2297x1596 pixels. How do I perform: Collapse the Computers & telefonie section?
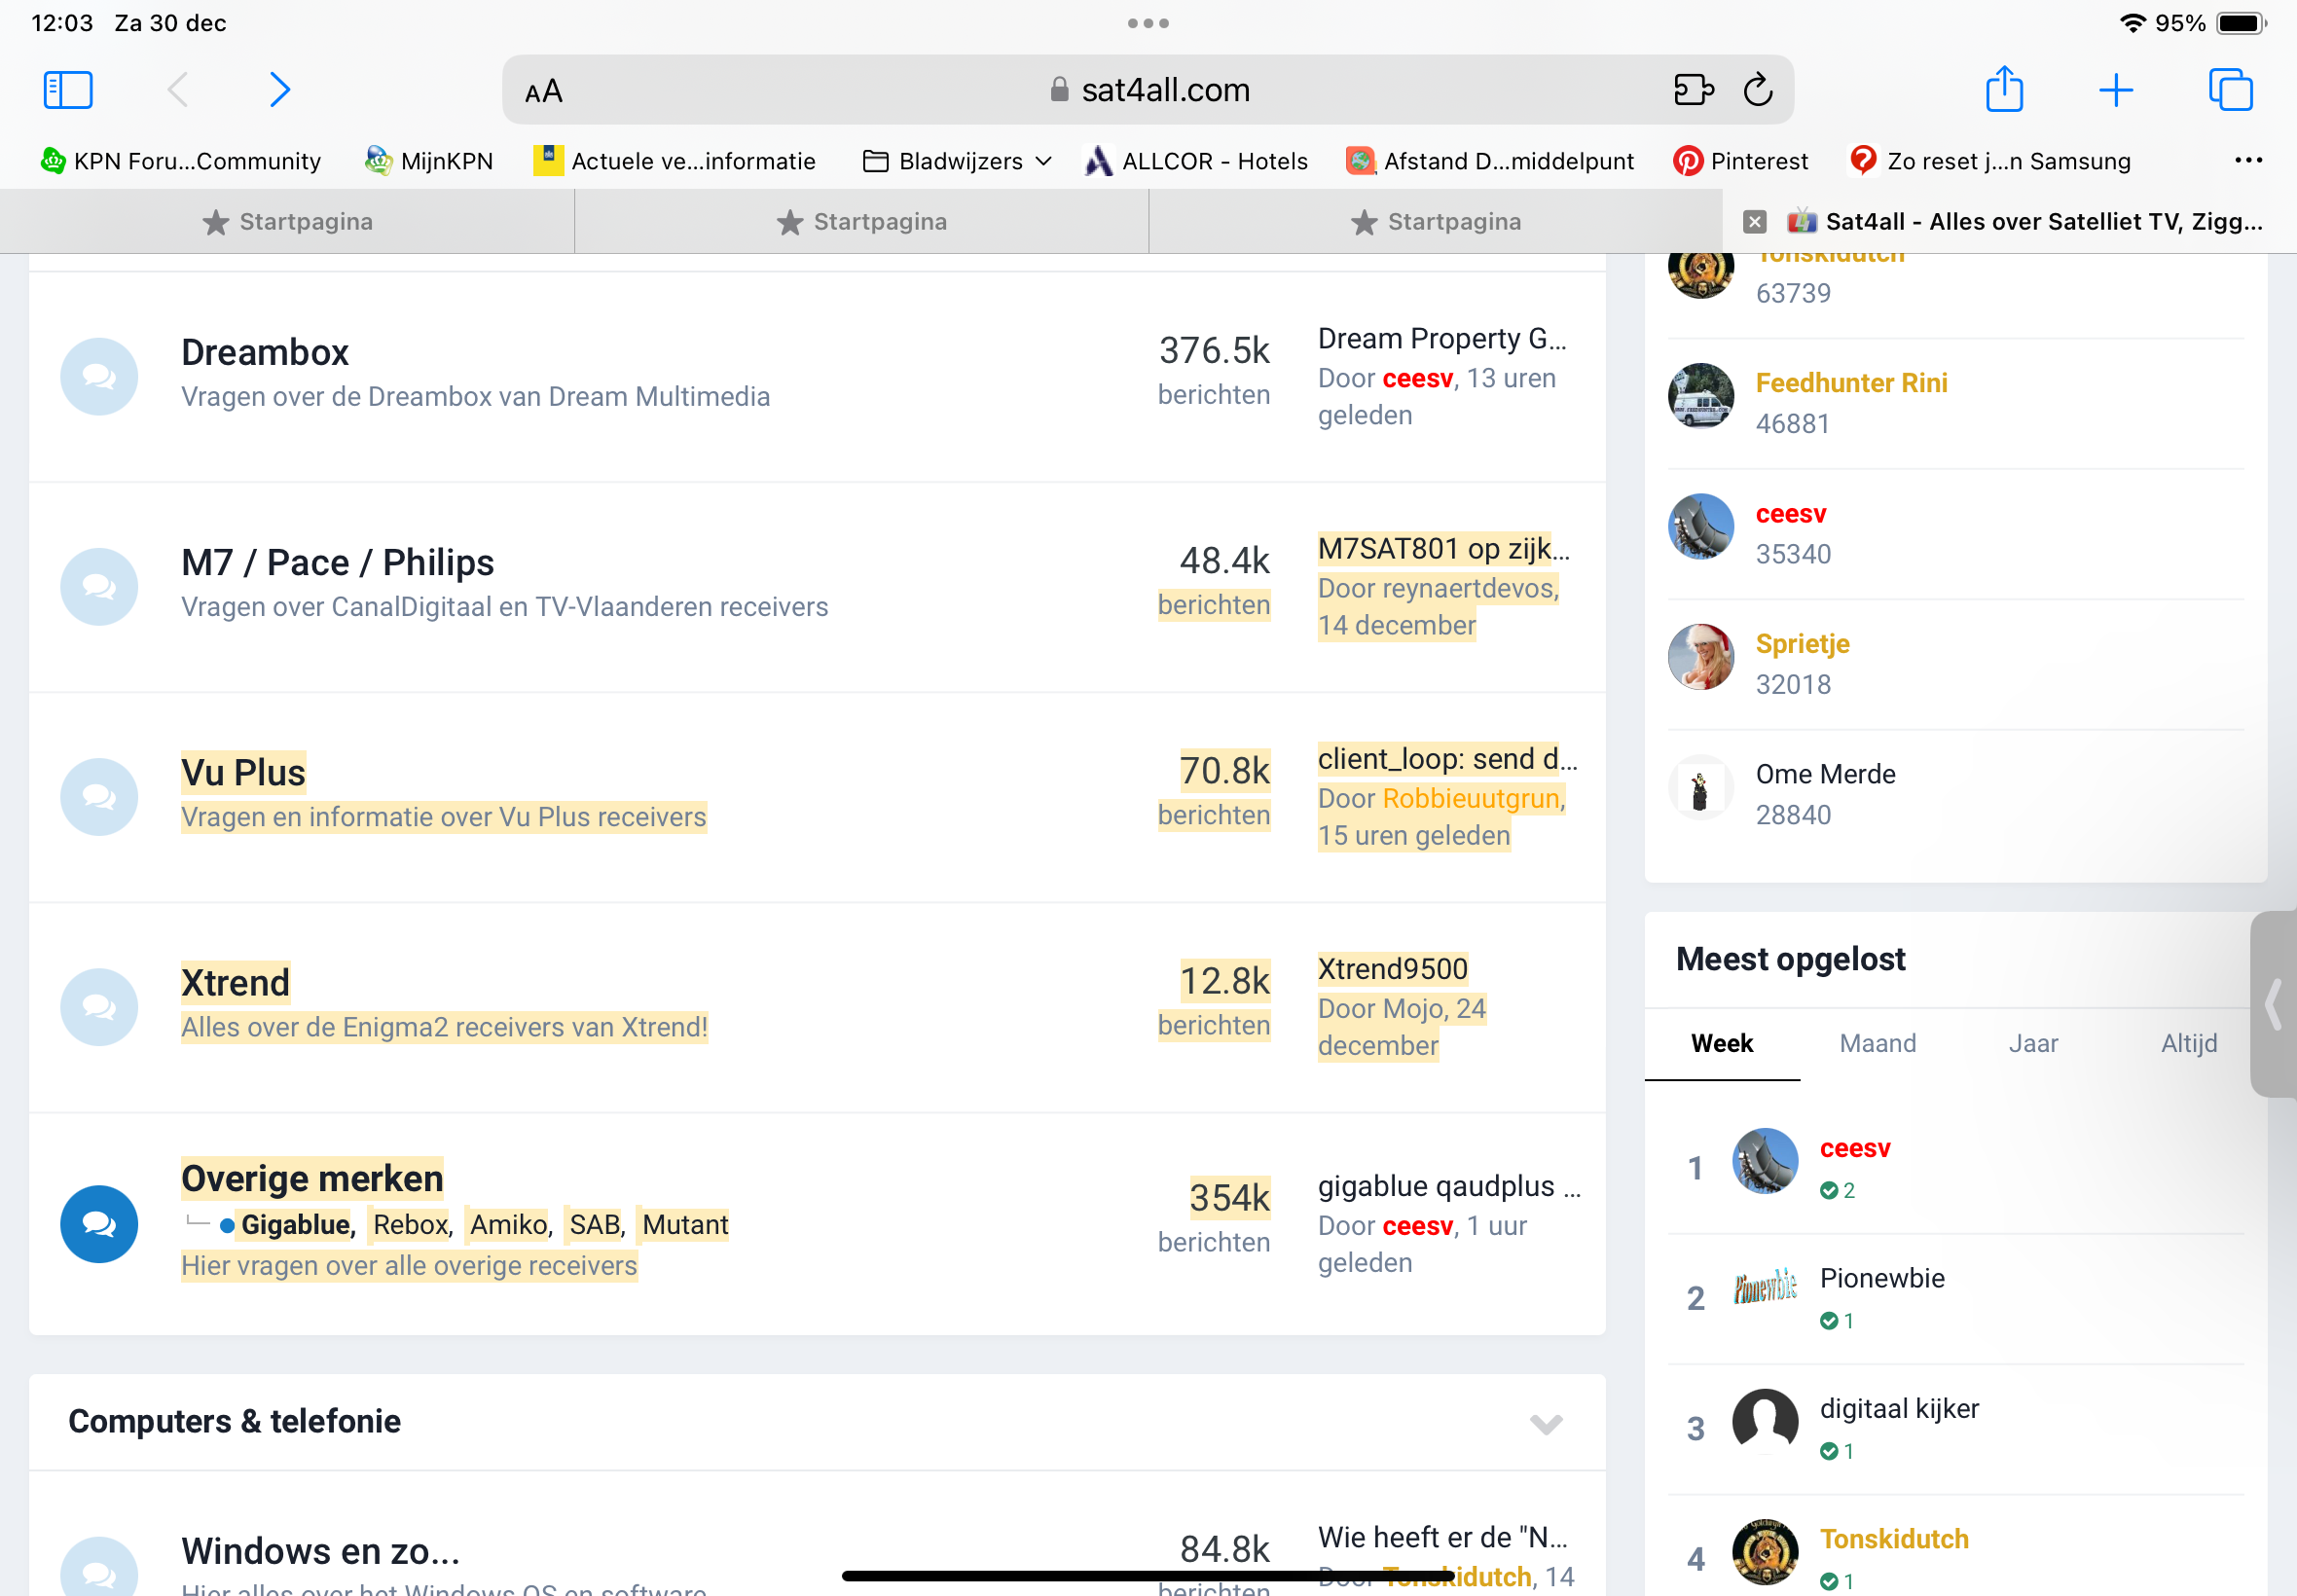coord(1545,1423)
